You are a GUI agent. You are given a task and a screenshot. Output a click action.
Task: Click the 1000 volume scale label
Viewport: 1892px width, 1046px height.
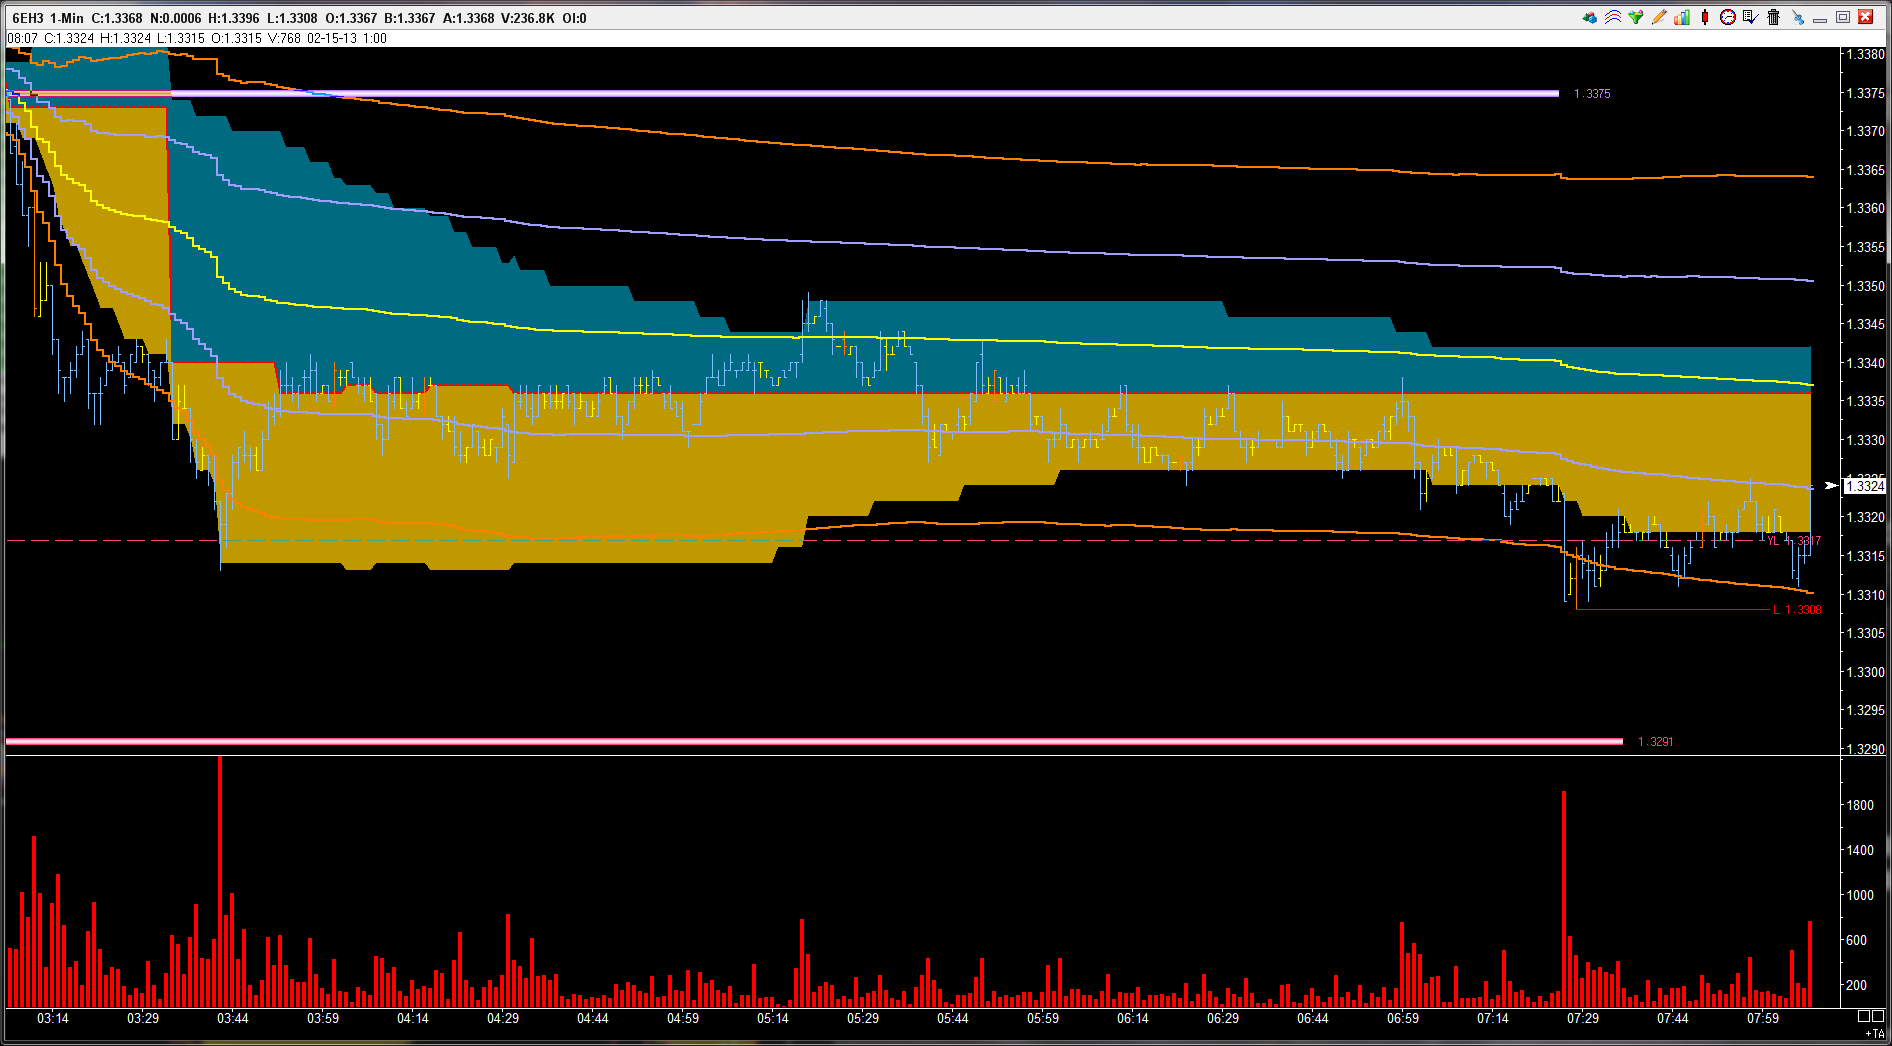(x=1860, y=895)
